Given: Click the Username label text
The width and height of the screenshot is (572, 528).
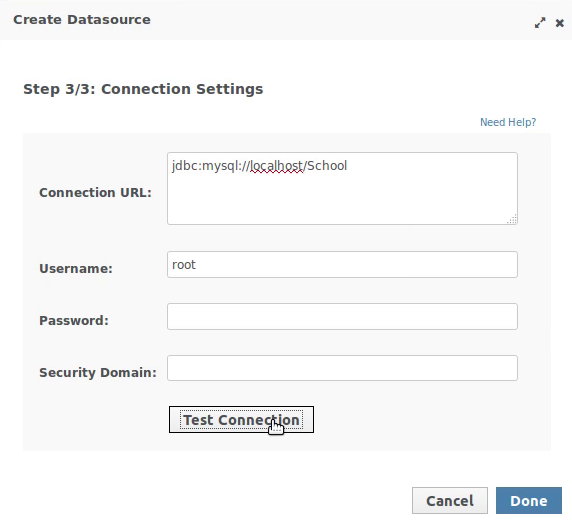Looking at the screenshot, I should [x=76, y=269].
